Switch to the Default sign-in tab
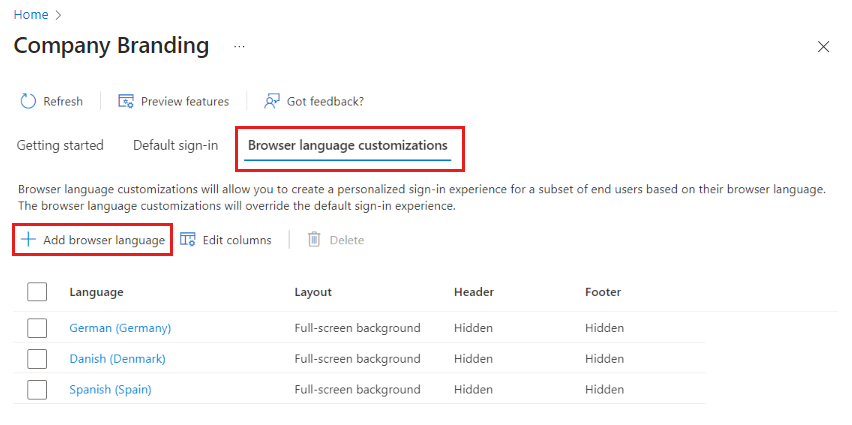This screenshot has height=425, width=852. 176,146
